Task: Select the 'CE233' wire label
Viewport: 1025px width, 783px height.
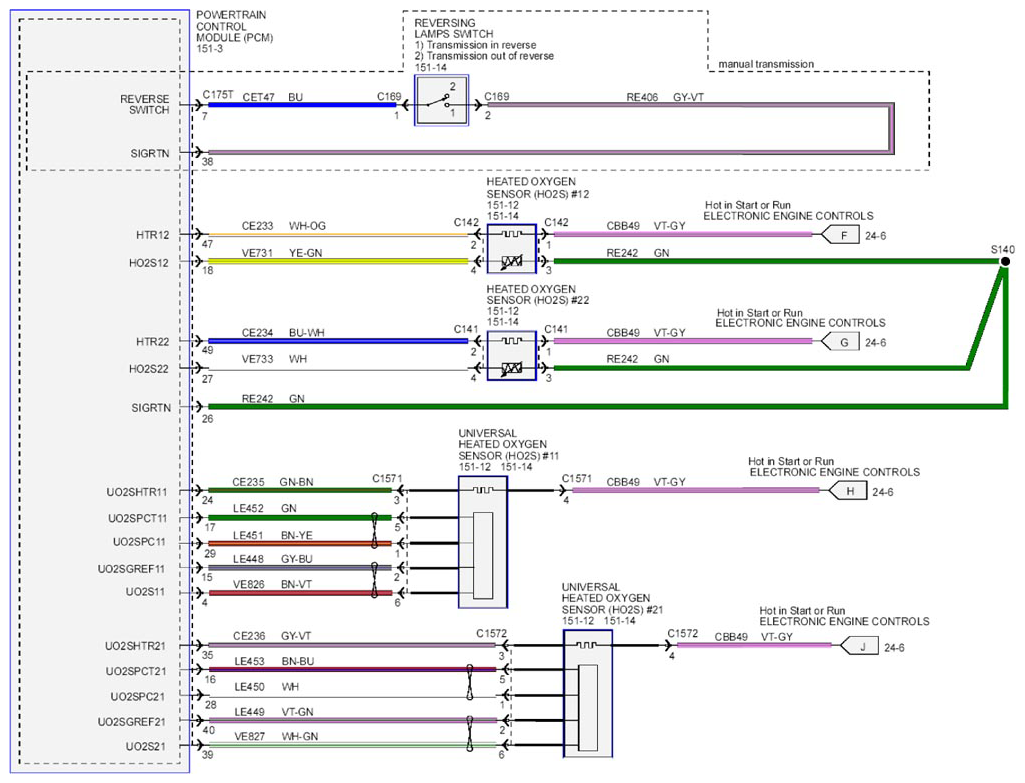Action: (x=258, y=225)
